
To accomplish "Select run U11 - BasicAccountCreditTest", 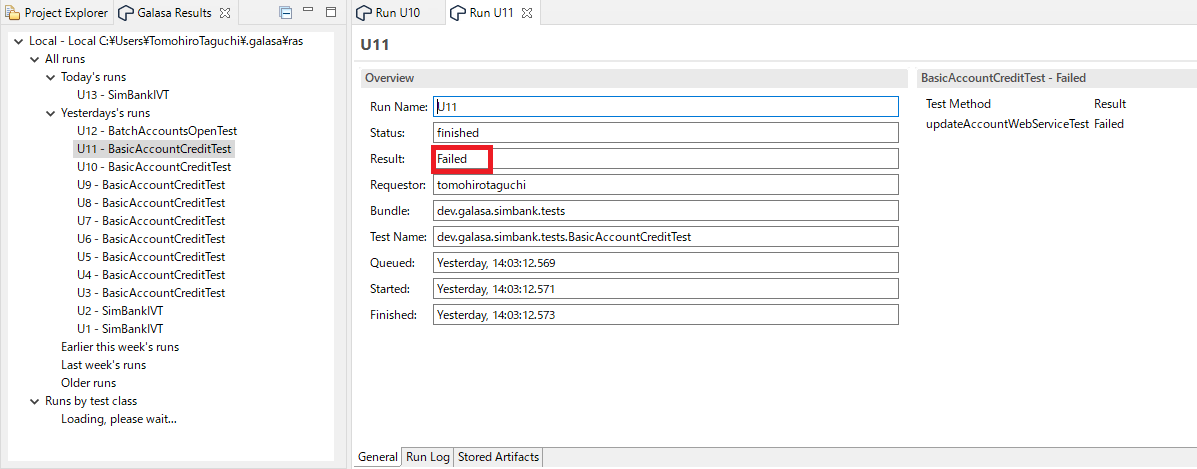I will pyautogui.click(x=154, y=149).
